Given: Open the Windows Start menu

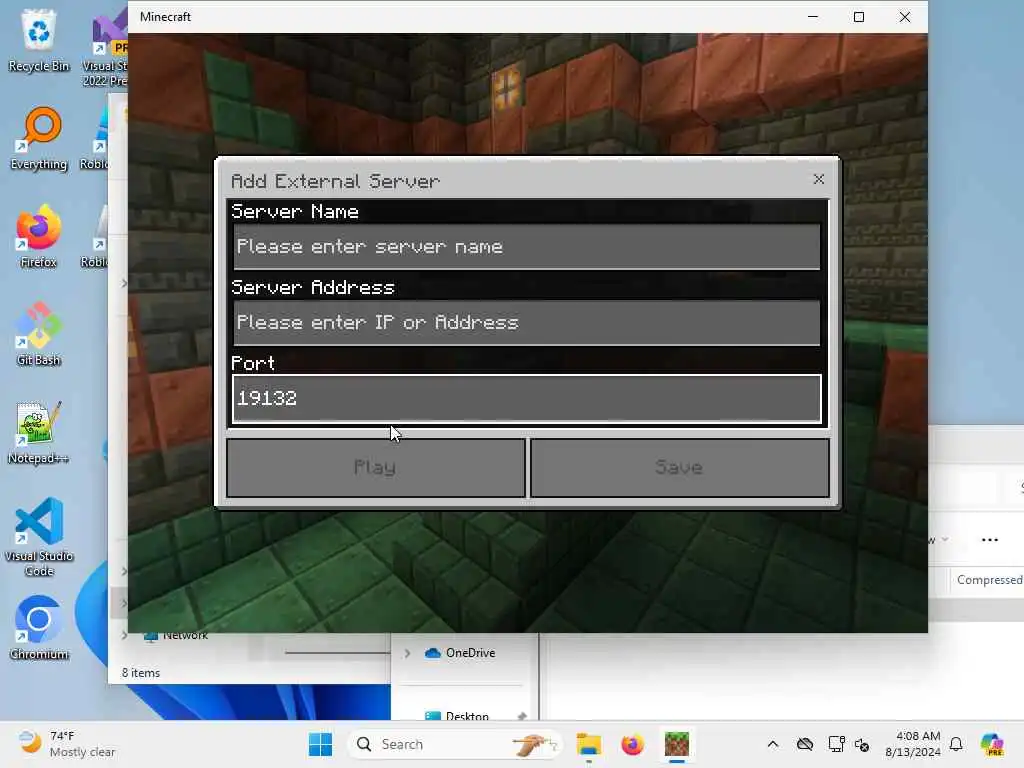Looking at the screenshot, I should (x=320, y=744).
